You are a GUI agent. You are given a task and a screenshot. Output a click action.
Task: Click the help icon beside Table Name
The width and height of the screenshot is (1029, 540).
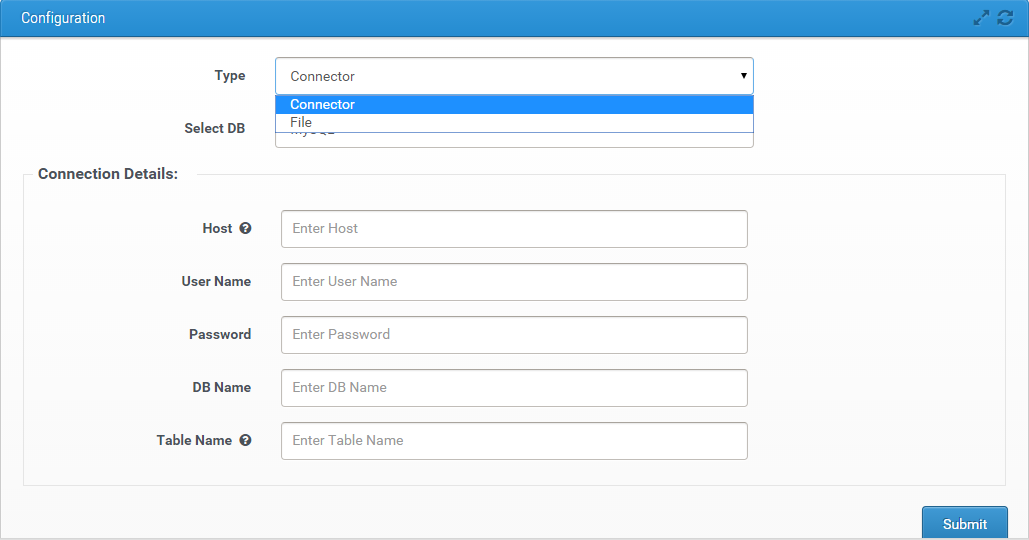point(245,440)
